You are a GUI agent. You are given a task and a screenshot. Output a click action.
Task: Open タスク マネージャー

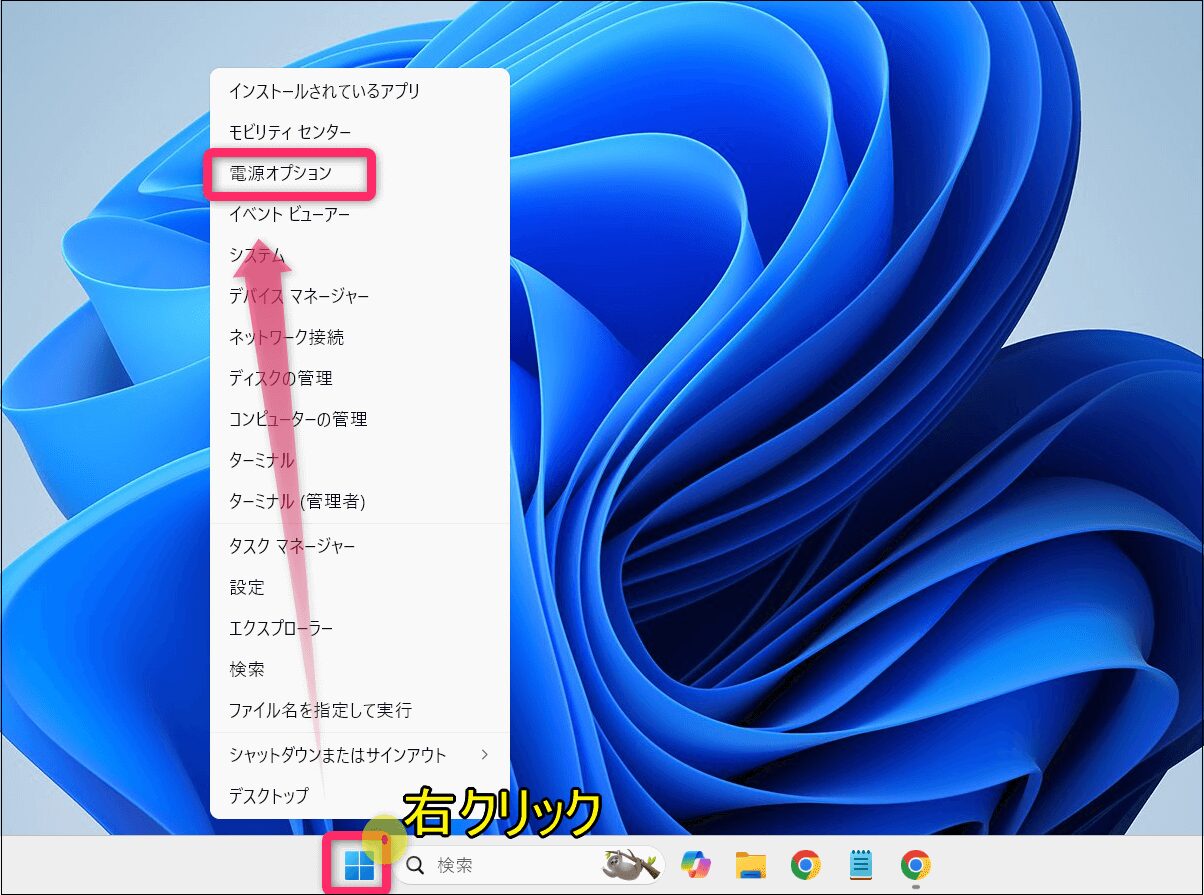pos(292,546)
